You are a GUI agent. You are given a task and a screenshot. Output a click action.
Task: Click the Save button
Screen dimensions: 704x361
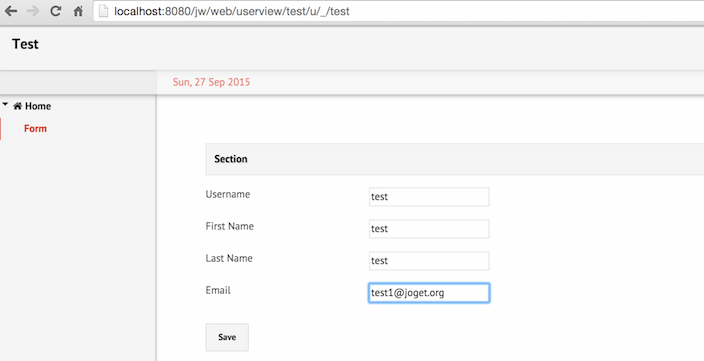[227, 337]
